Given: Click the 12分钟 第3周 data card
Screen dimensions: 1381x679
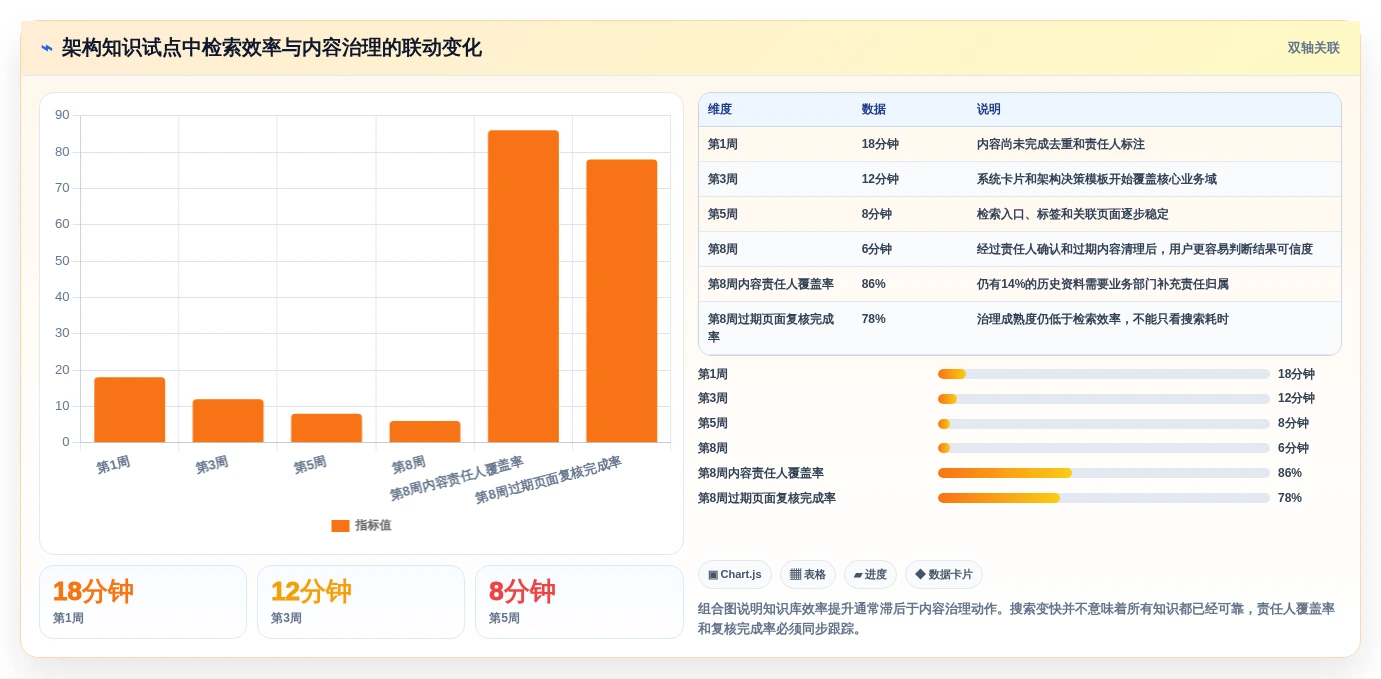Looking at the screenshot, I should (x=361, y=602).
